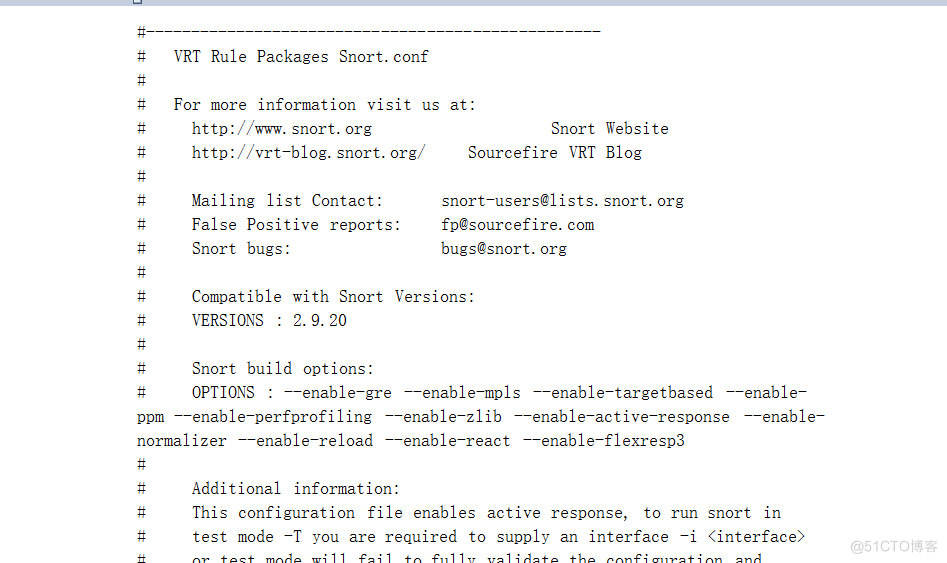Click the "Additional information:" line

click(x=295, y=489)
